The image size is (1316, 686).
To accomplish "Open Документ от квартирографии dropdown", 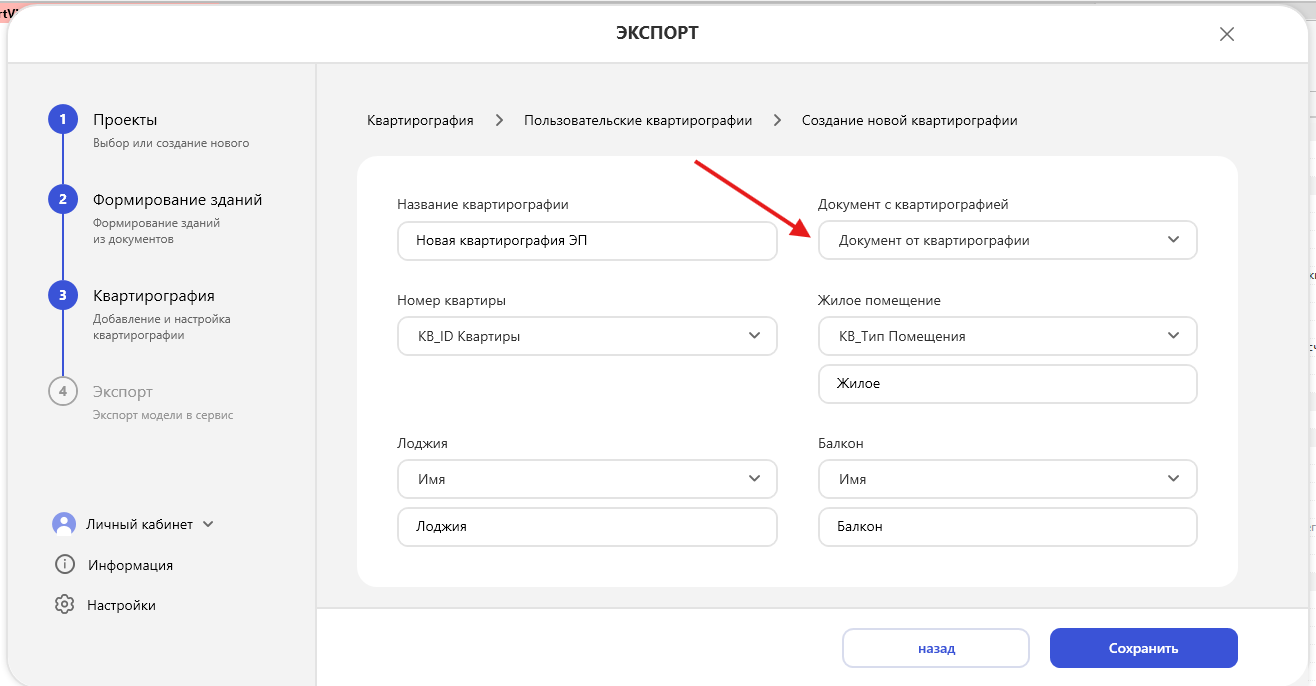I will pos(1007,240).
